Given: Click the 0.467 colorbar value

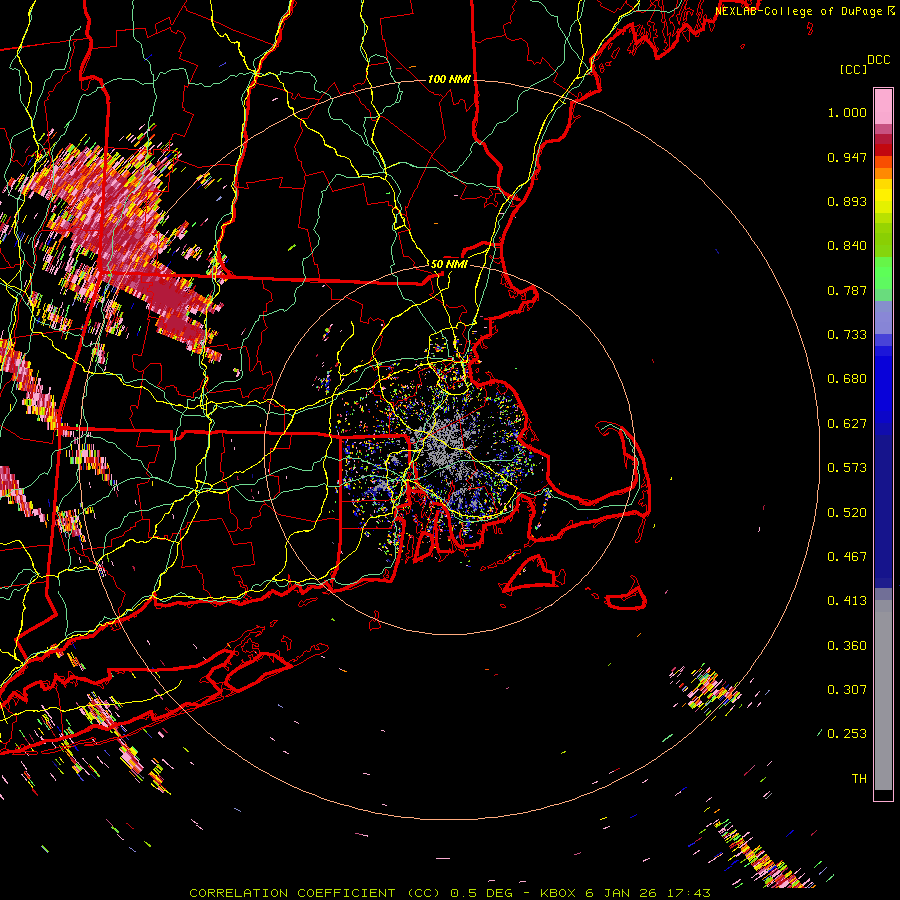Looking at the screenshot, I should (847, 557).
